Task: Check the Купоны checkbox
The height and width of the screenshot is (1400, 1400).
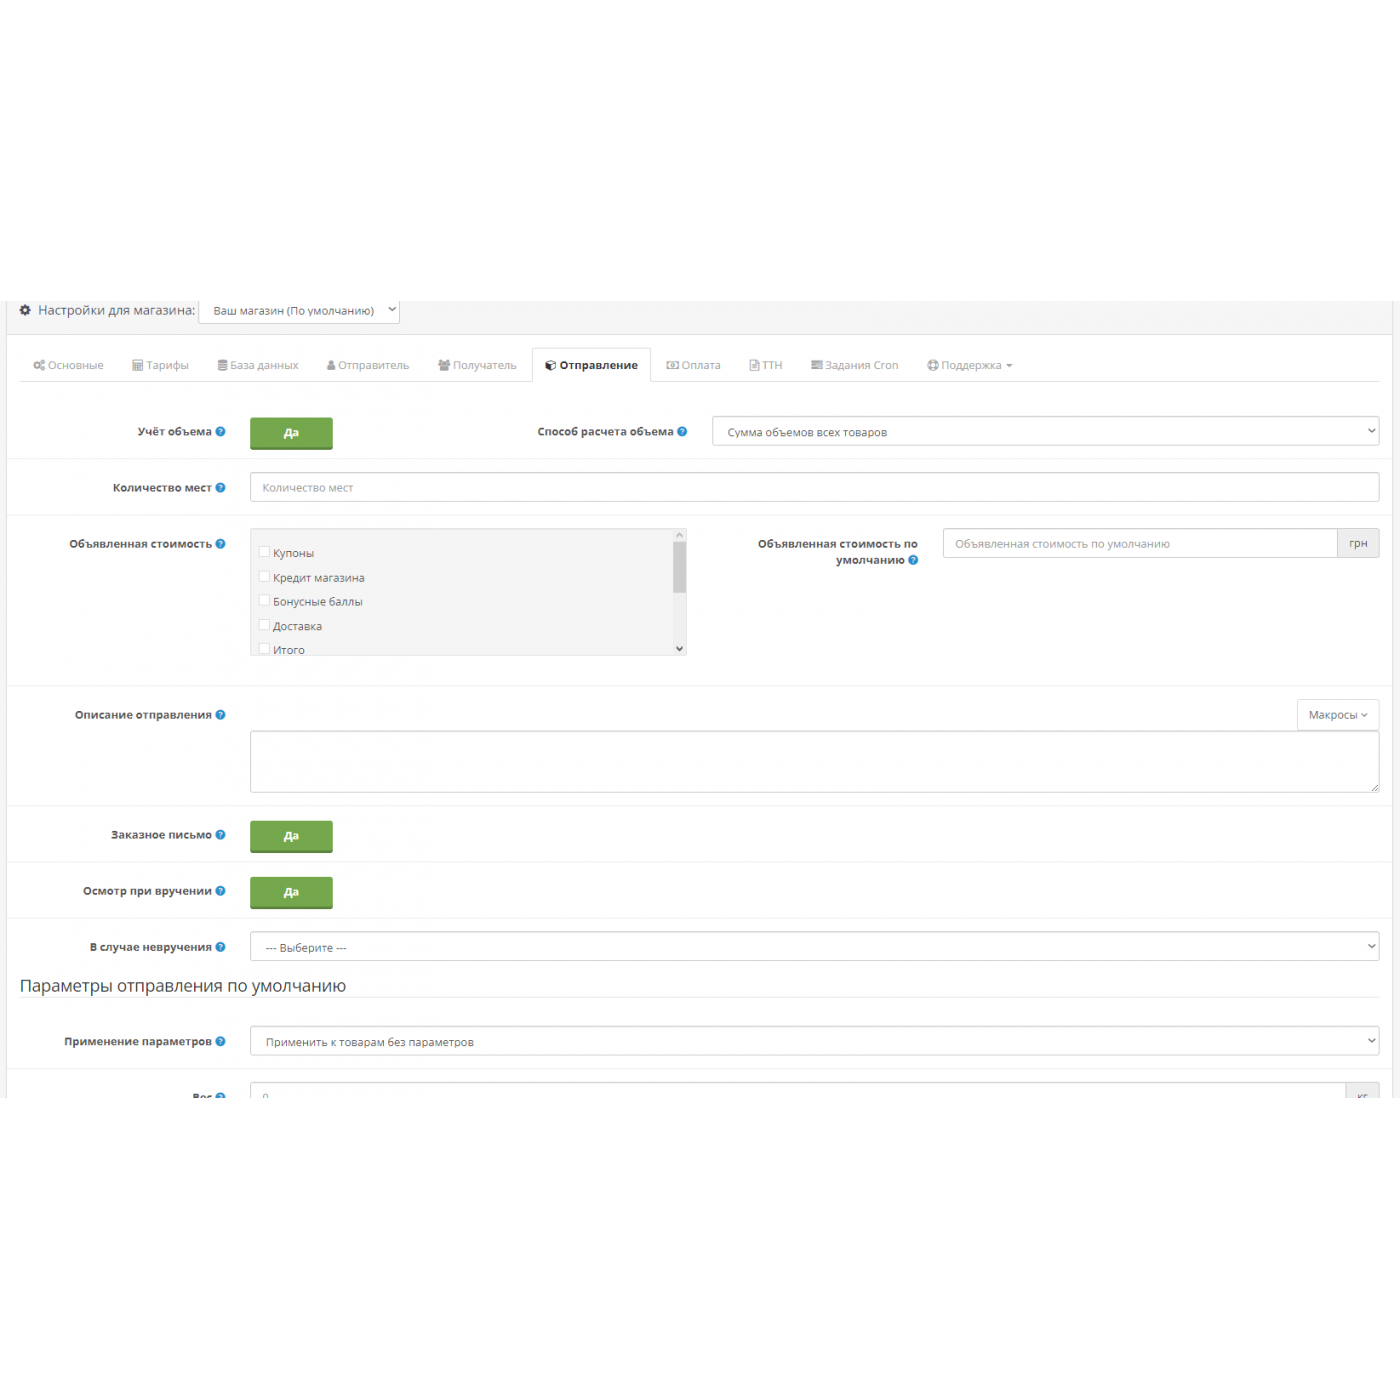Action: (265, 552)
